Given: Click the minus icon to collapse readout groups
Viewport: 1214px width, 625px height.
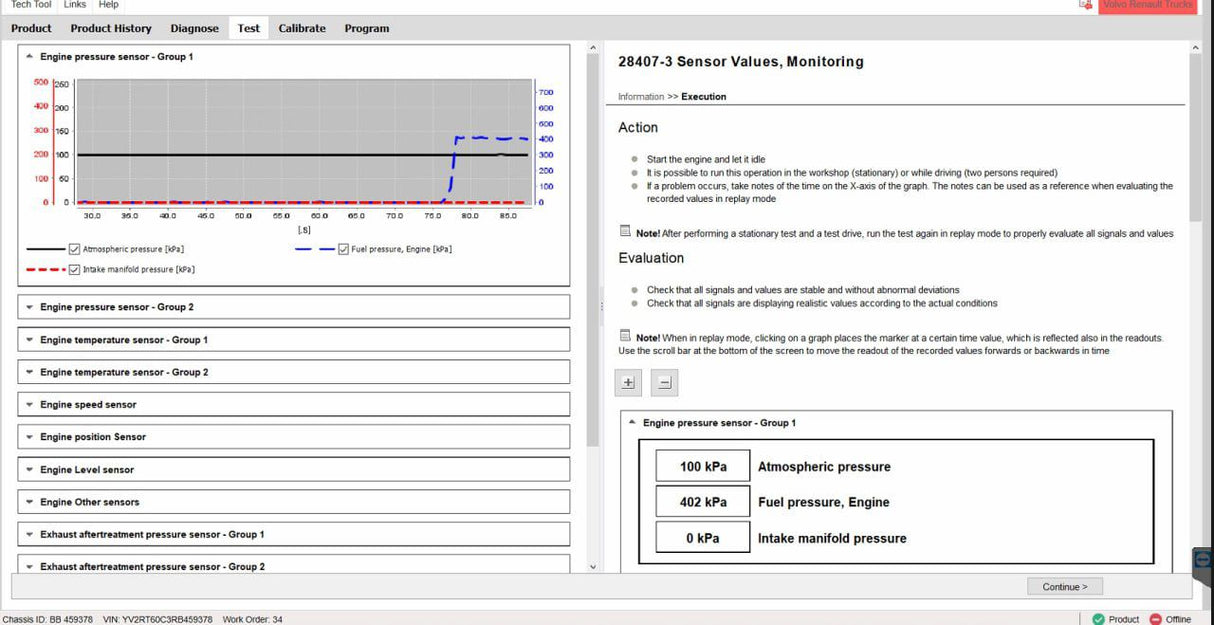Looking at the screenshot, I should tap(664, 382).
